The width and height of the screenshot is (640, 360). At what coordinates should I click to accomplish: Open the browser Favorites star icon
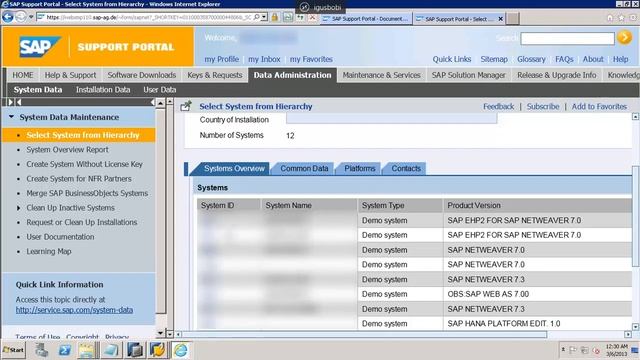(x=621, y=18)
